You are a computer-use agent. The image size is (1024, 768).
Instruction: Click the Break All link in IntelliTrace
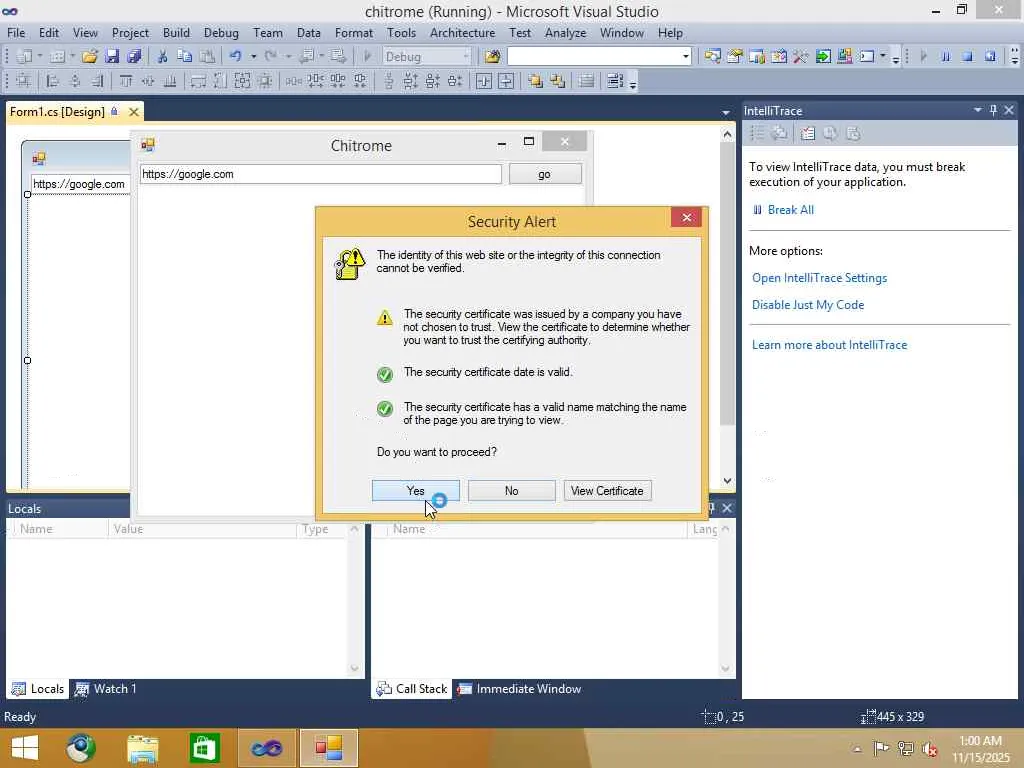[x=790, y=210]
